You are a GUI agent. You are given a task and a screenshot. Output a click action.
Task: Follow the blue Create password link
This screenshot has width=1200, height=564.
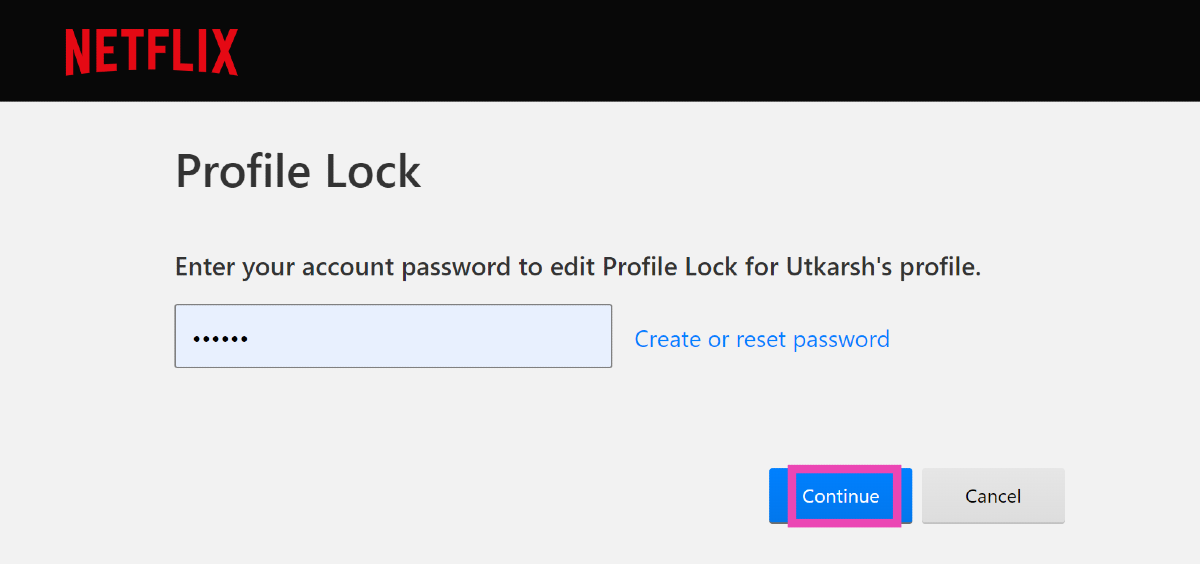(762, 339)
